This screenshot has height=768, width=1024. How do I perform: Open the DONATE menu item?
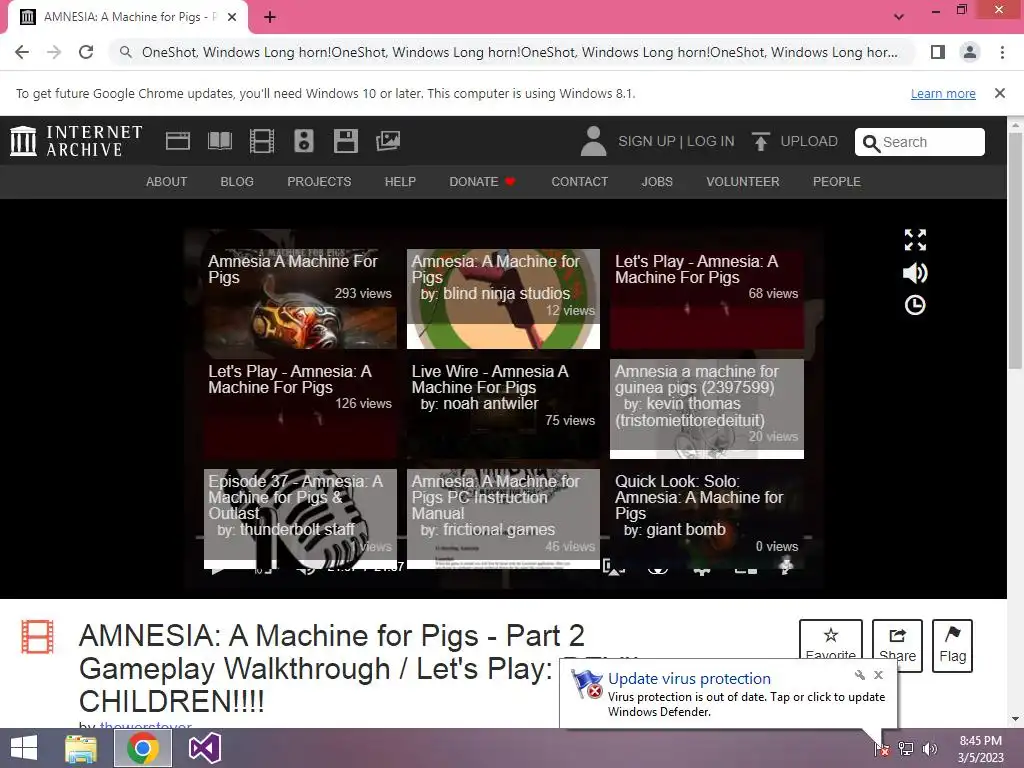(x=482, y=182)
